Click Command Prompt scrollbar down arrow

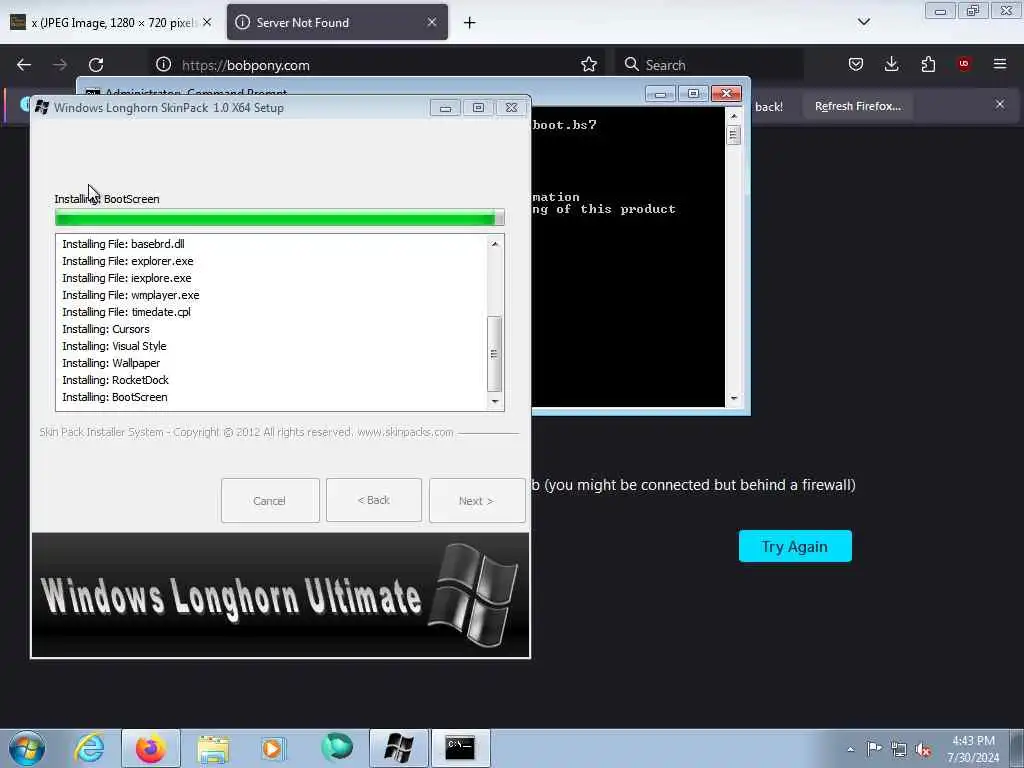(733, 398)
